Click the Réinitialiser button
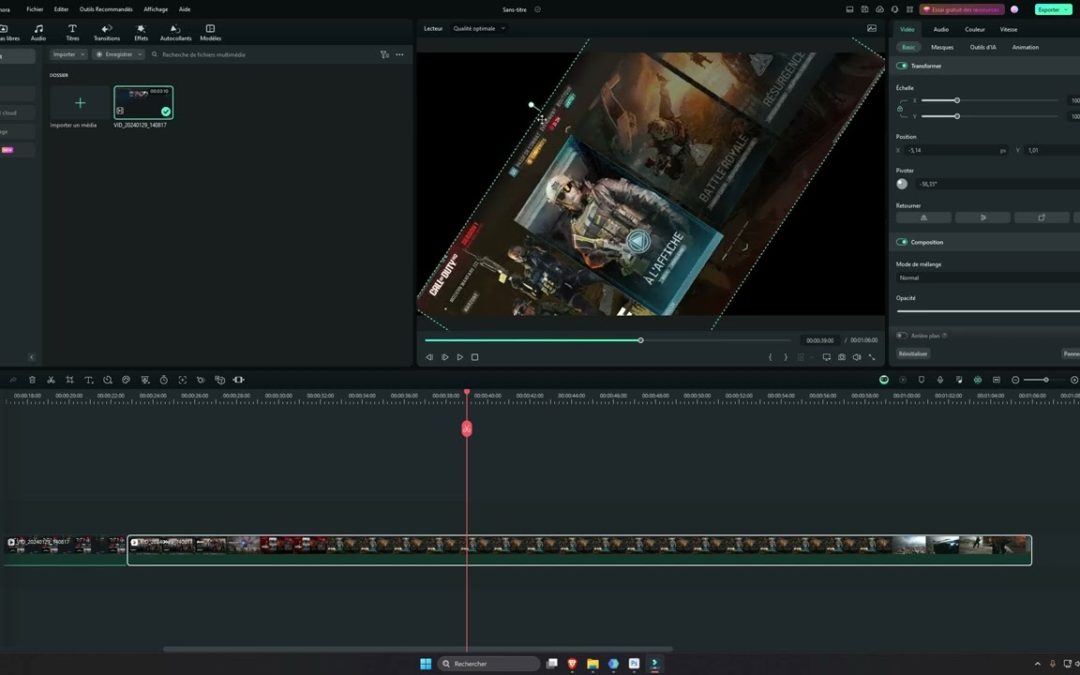1080x675 pixels. click(x=913, y=353)
